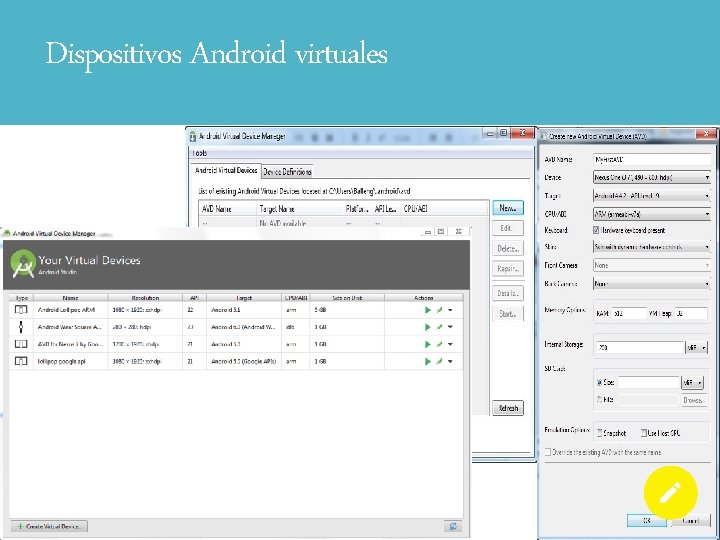720x540 pixels.
Task: Edit the lollipop google api device
Action: click(439, 361)
